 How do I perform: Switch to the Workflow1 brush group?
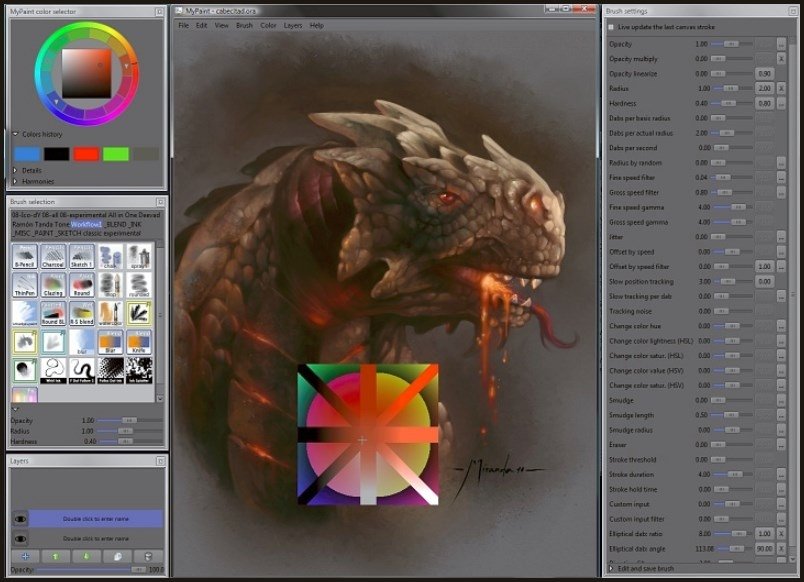click(x=86, y=224)
